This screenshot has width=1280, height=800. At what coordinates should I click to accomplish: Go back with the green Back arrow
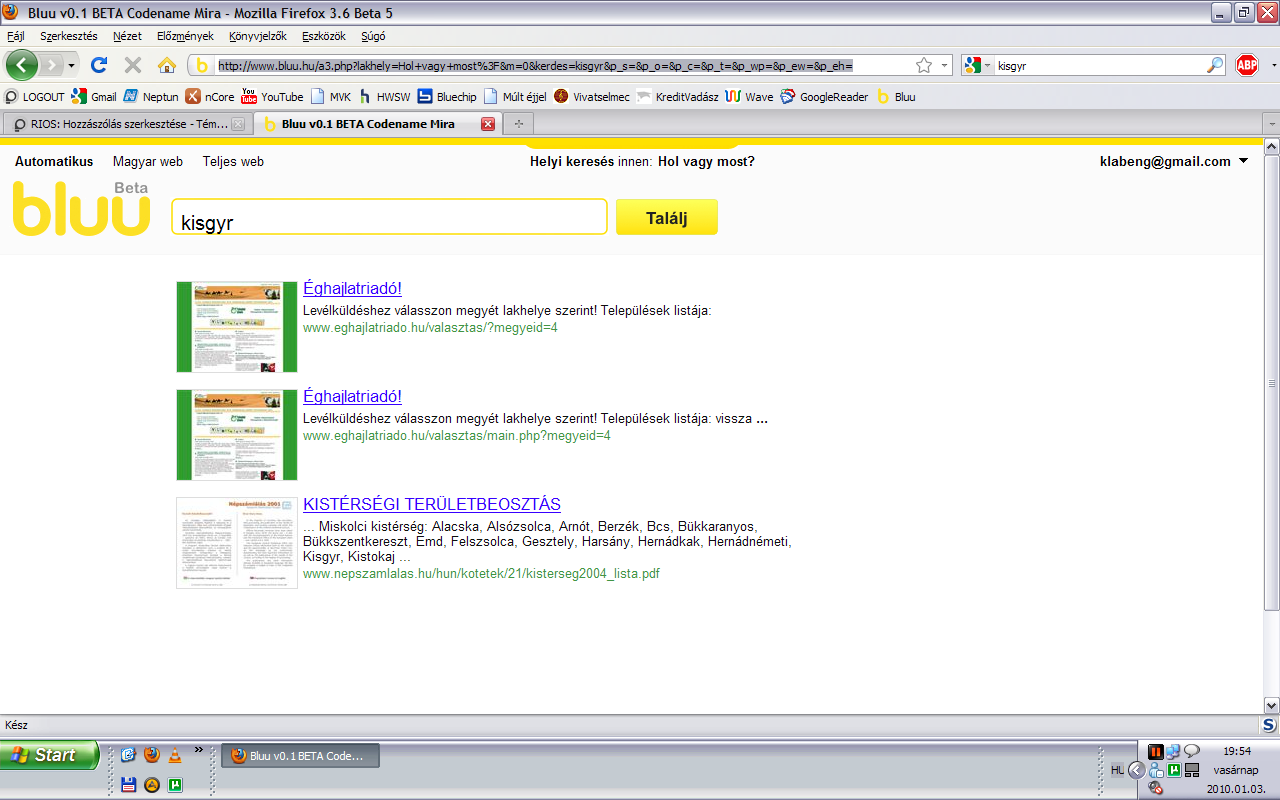tap(22, 65)
